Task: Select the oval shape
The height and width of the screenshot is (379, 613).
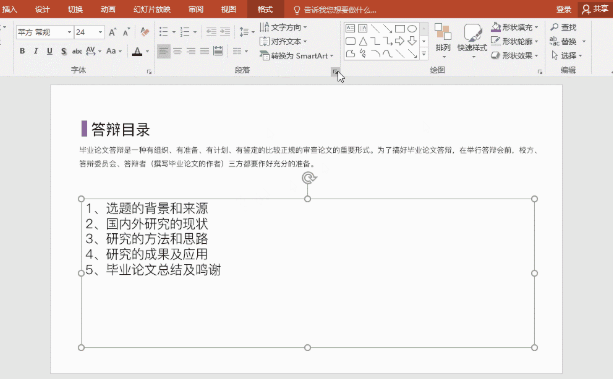Action: coord(412,29)
